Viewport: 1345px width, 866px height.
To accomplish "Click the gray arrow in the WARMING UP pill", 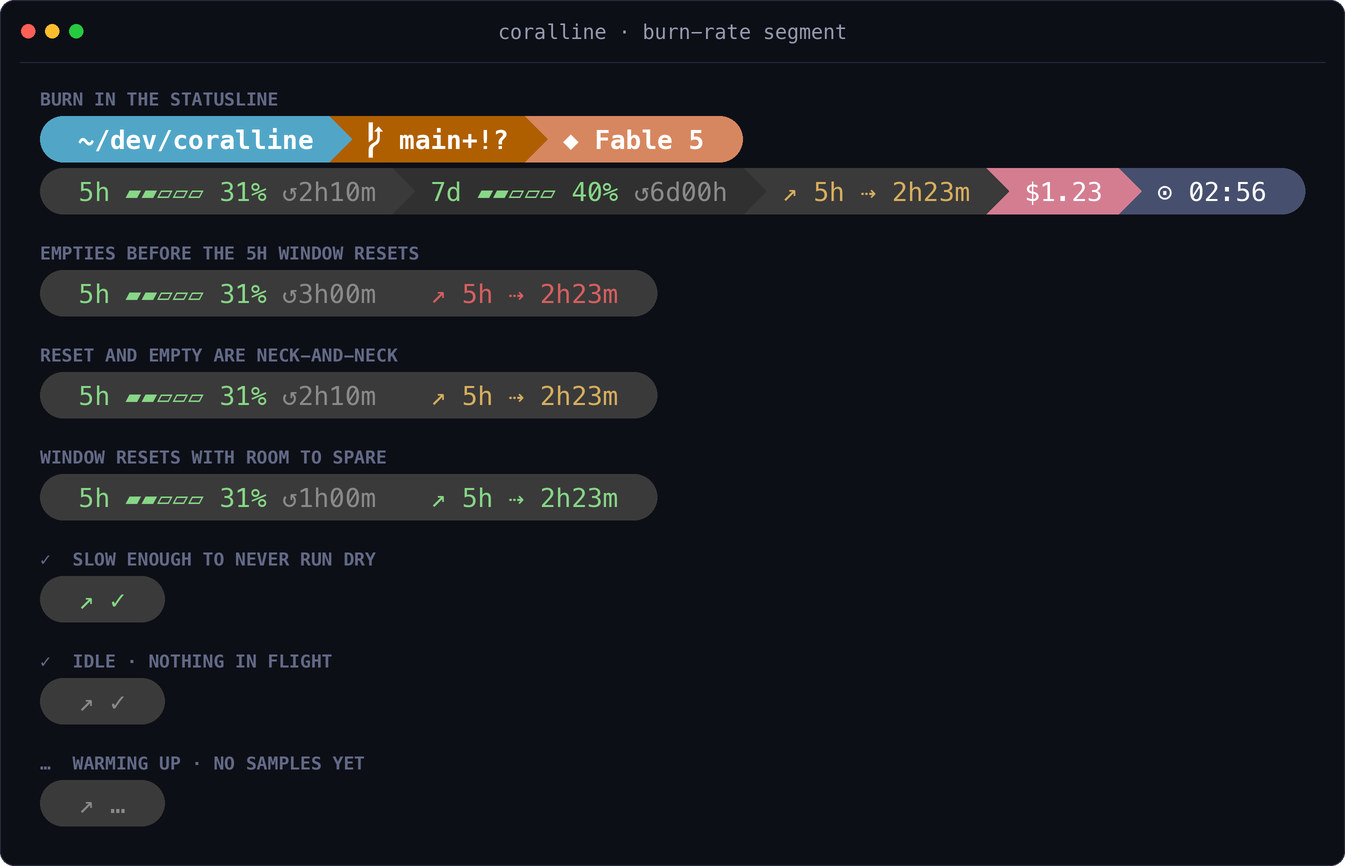I will point(86,806).
